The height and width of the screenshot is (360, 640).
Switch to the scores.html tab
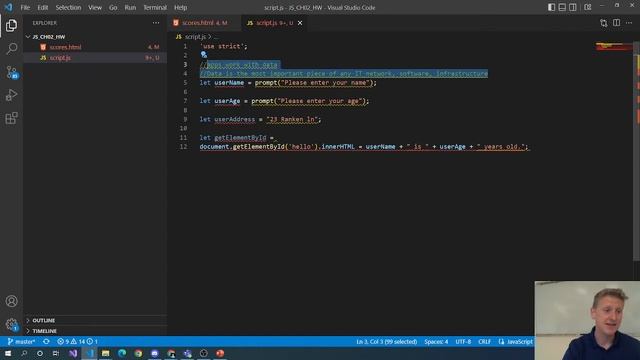point(204,23)
